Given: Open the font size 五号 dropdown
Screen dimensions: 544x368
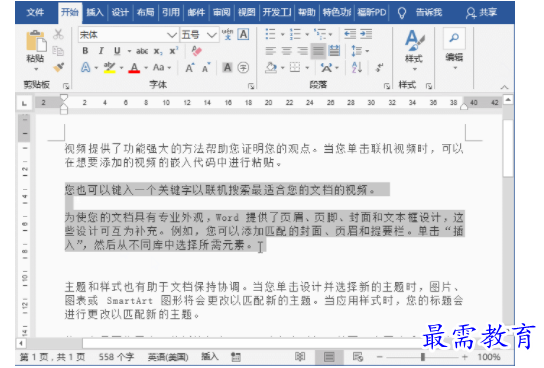Looking at the screenshot, I should pos(211,35).
